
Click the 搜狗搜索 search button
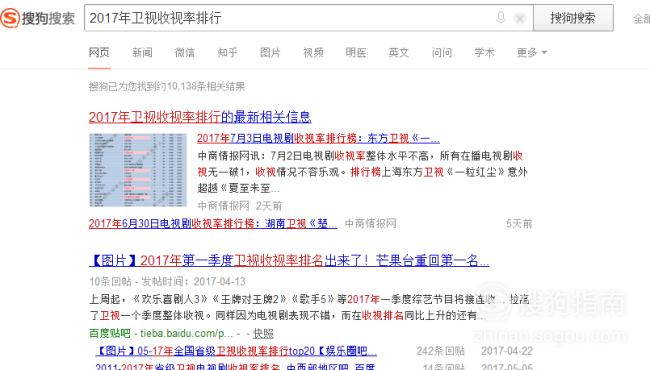pos(573,18)
